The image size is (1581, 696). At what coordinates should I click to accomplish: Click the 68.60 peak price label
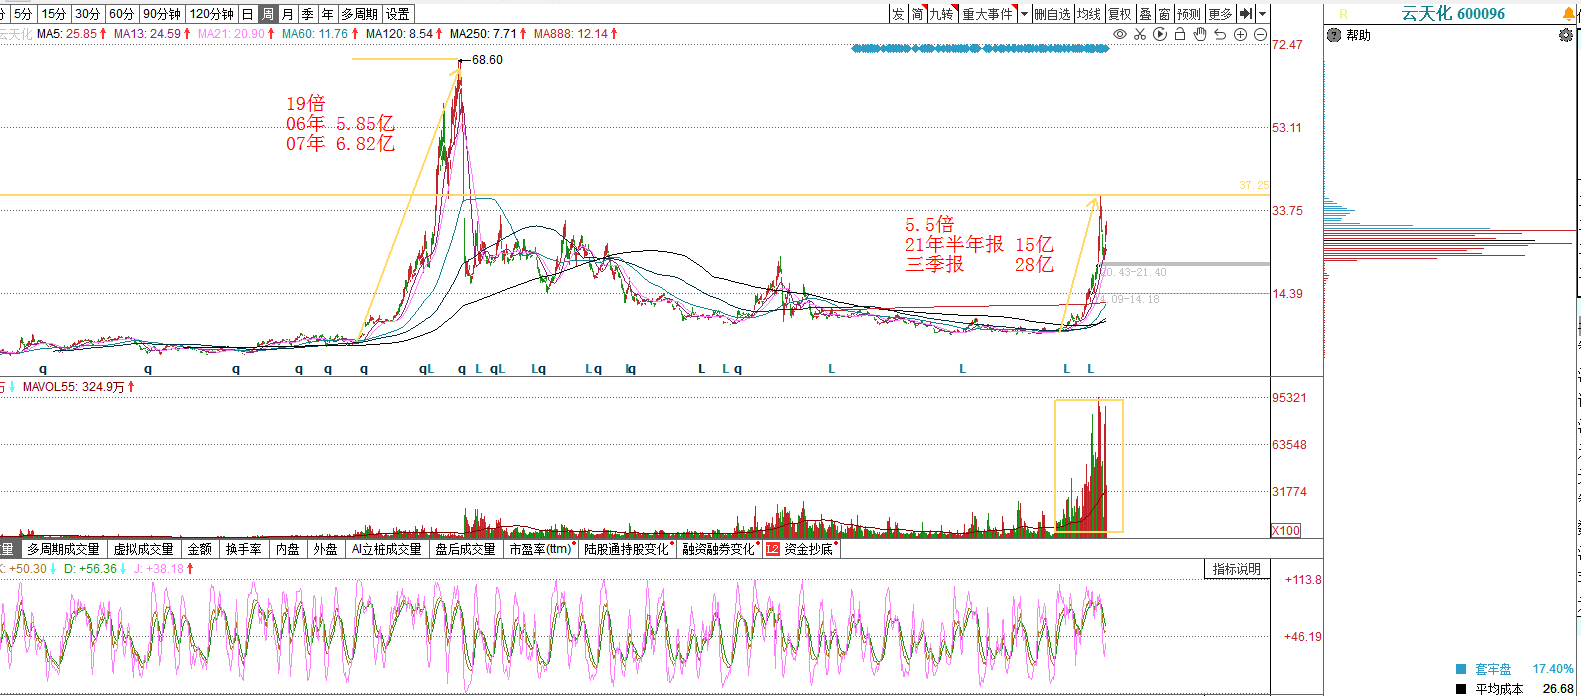pyautogui.click(x=487, y=60)
